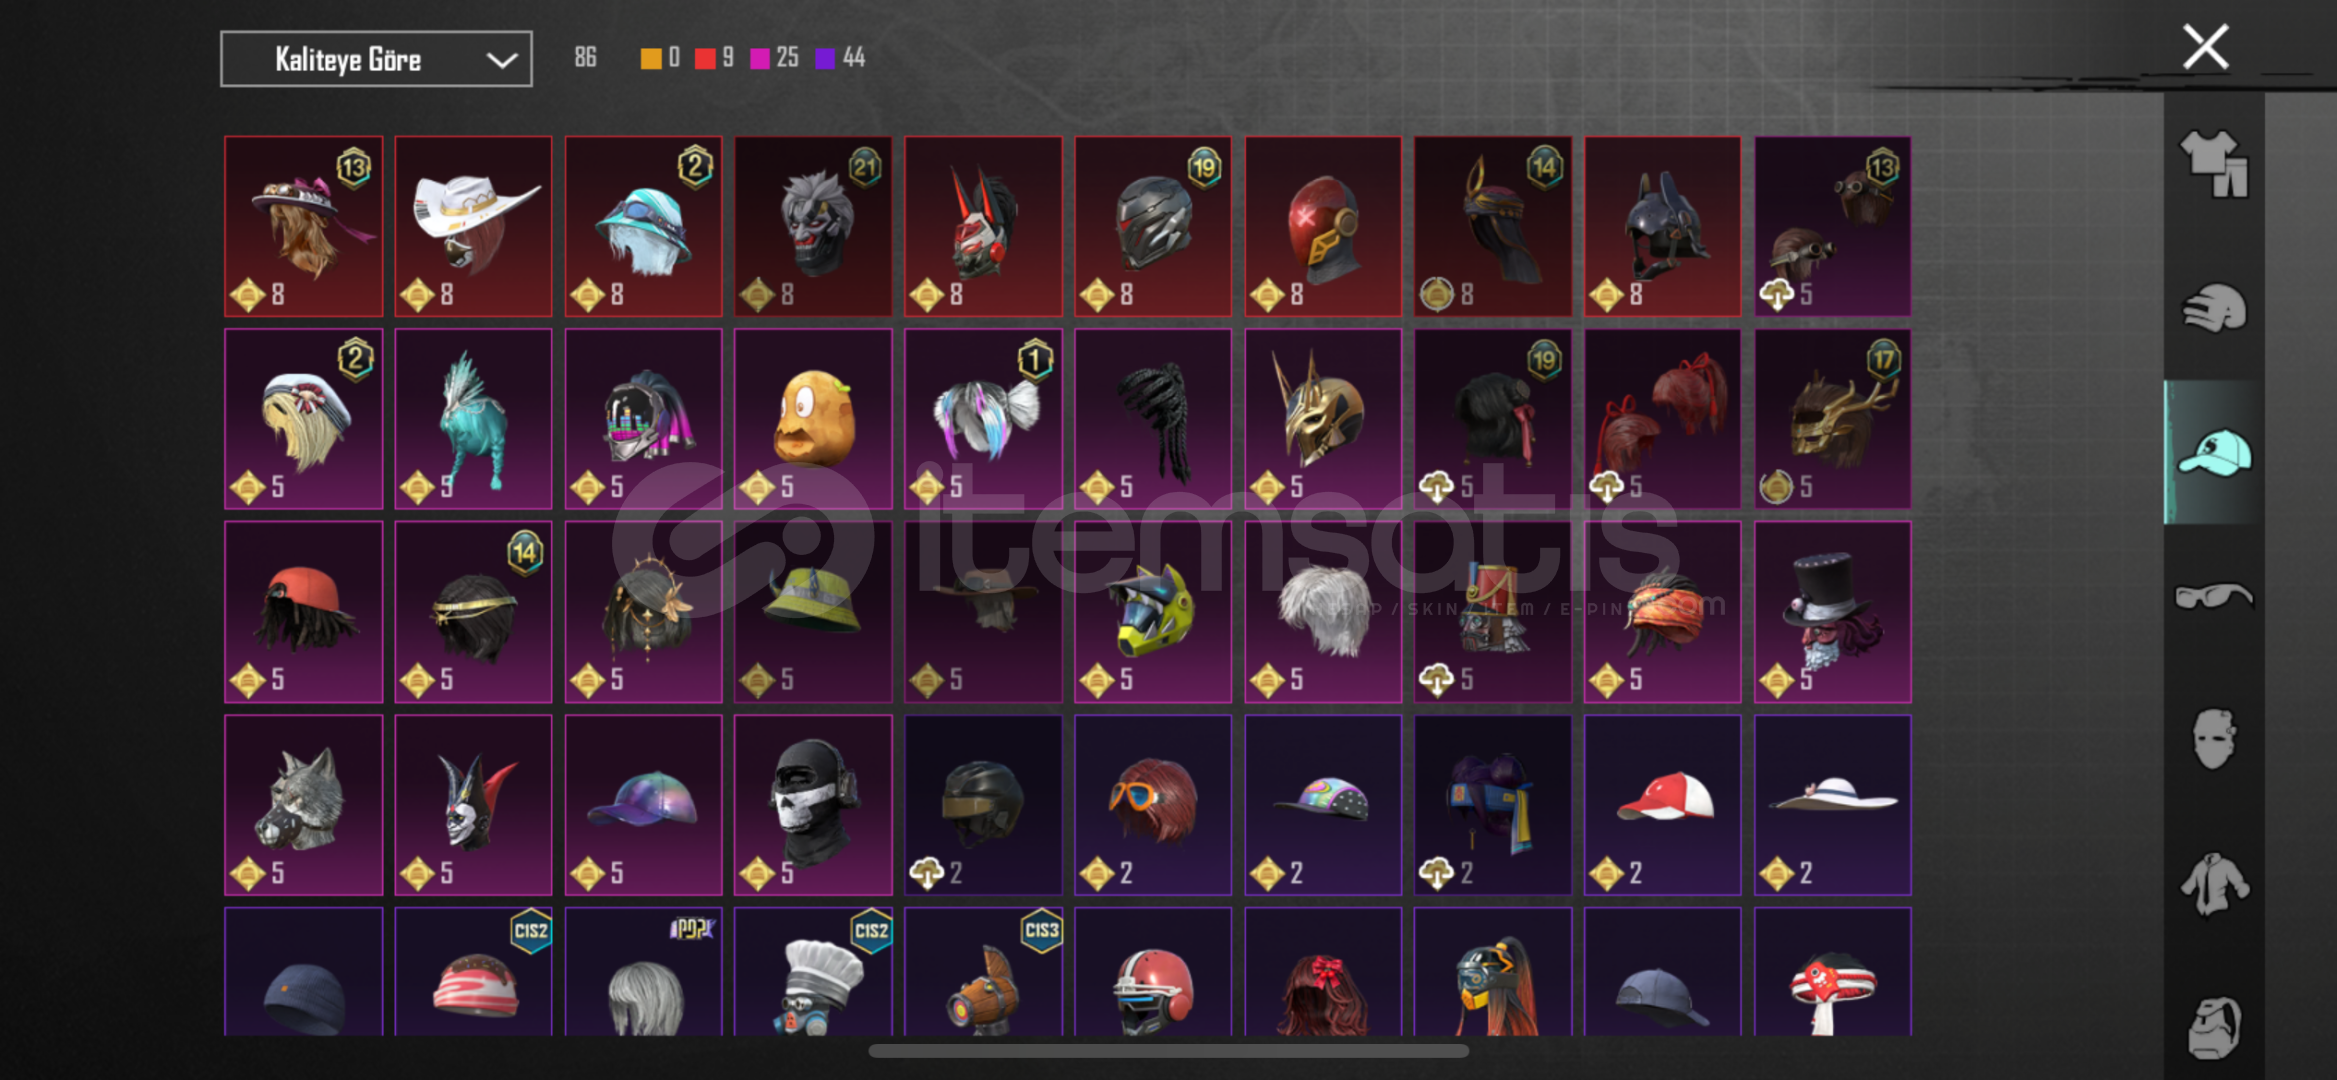Screen dimensions: 2337x1080
Task: Expand the Kaliteye Göre sort dropdown
Action: pos(376,59)
